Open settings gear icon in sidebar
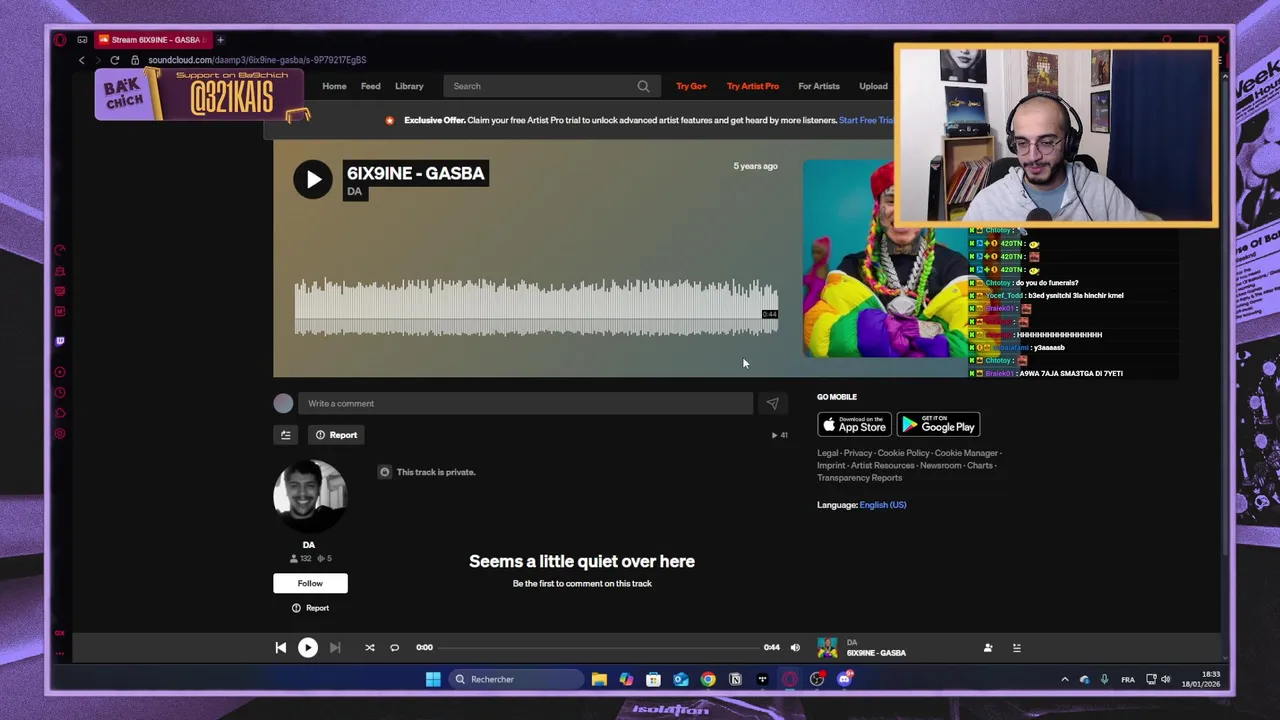This screenshot has width=1280, height=720. 60,434
